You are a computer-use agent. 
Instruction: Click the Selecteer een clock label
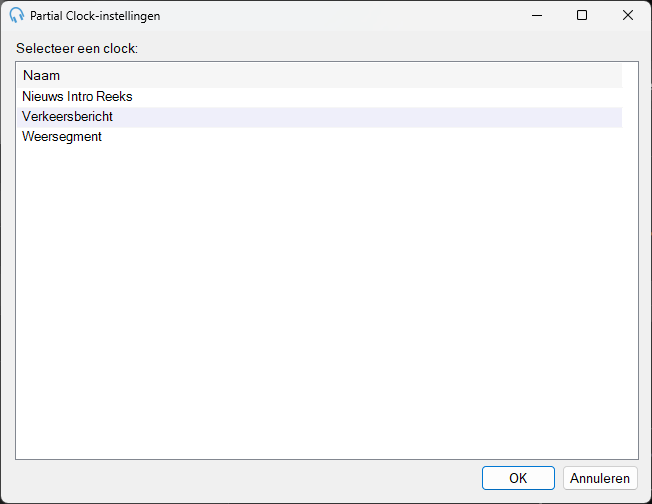click(x=77, y=48)
